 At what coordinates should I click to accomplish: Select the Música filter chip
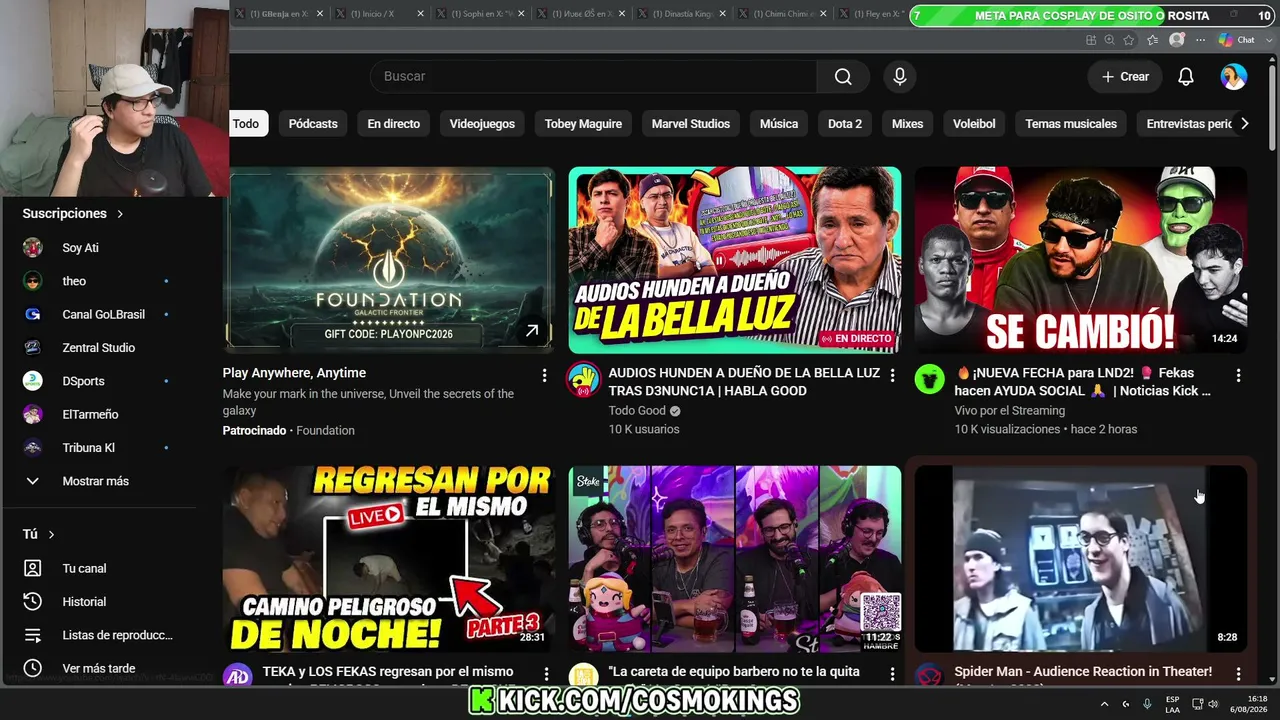coord(779,124)
